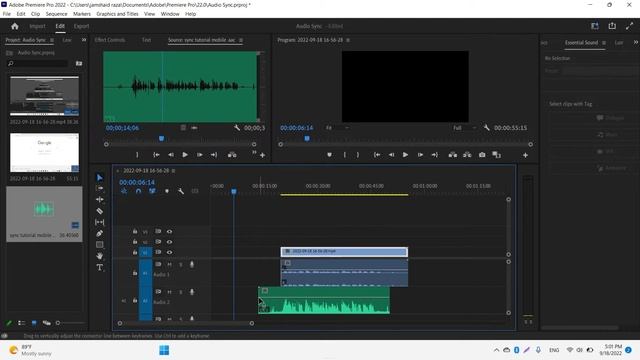
Task: Open the Full playback resolution dropdown
Action: tap(464, 128)
